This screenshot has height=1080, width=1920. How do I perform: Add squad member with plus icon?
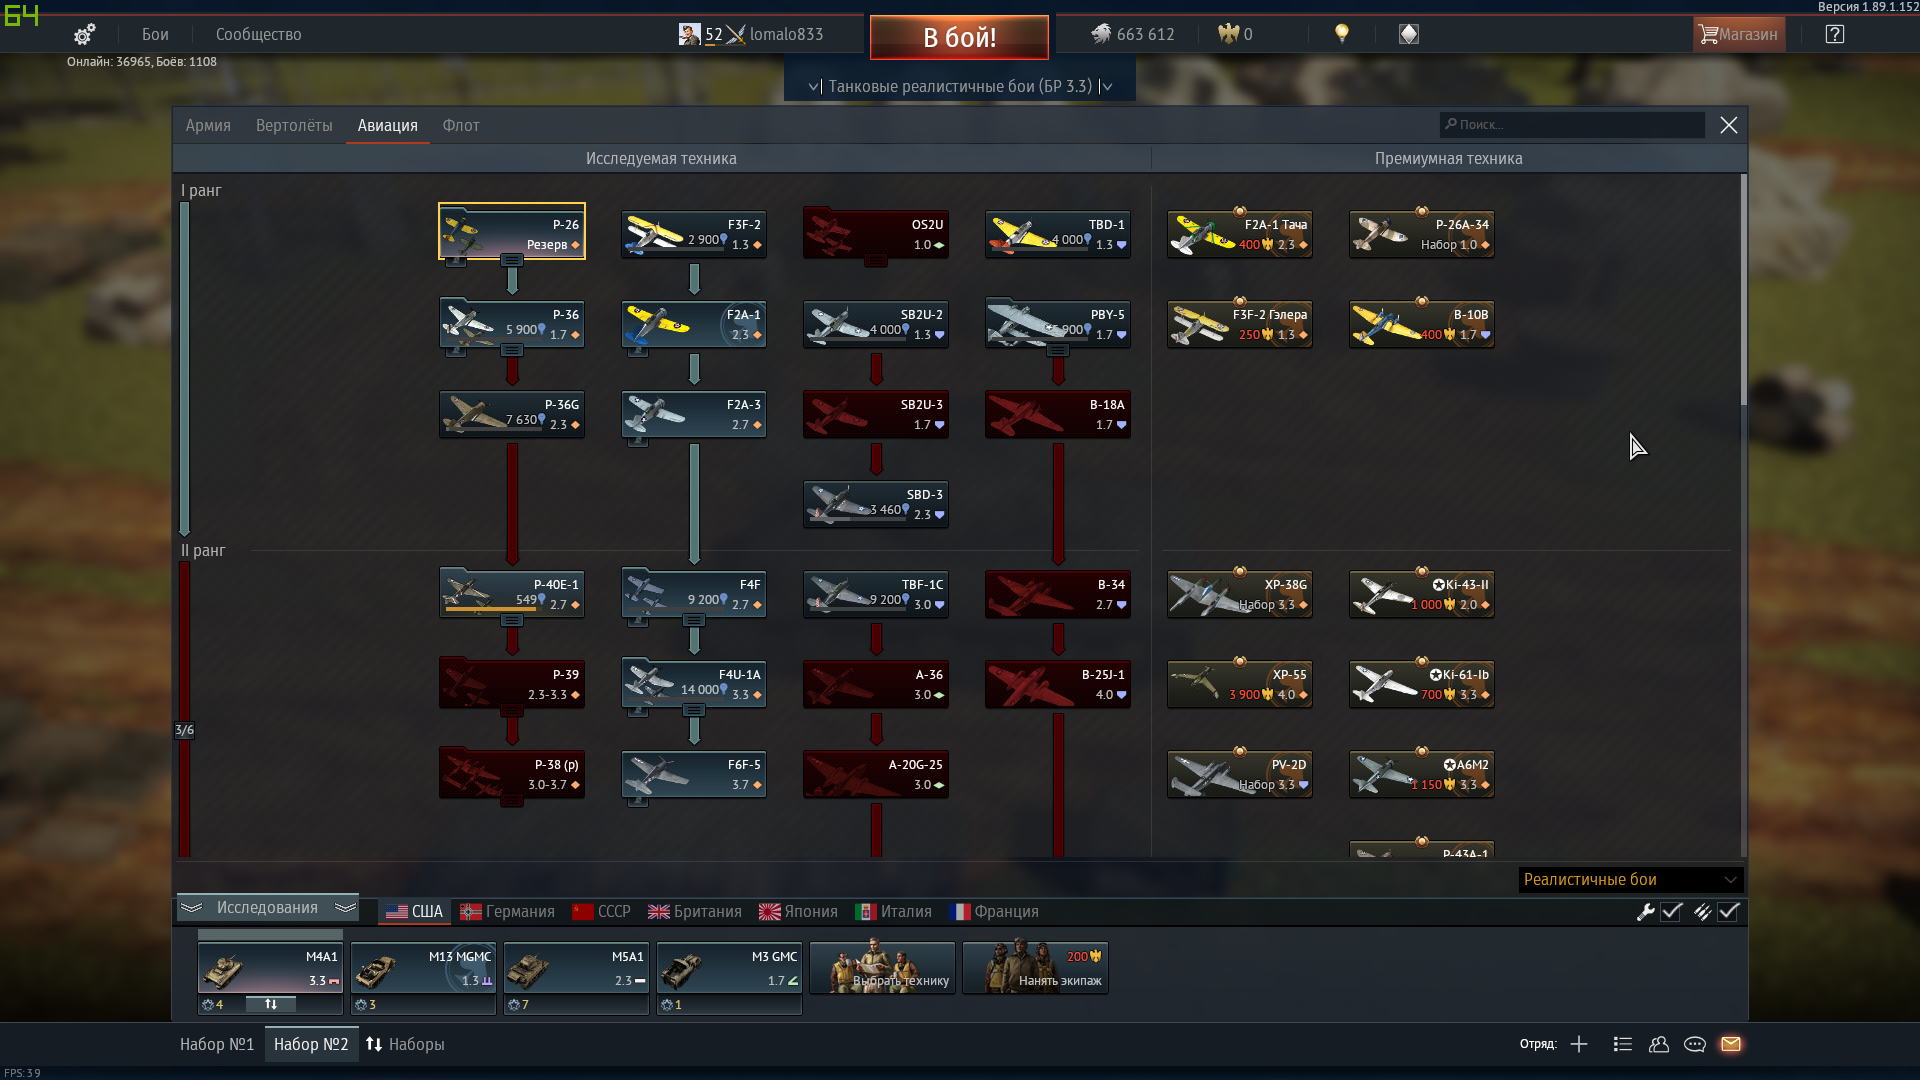(x=1579, y=1044)
